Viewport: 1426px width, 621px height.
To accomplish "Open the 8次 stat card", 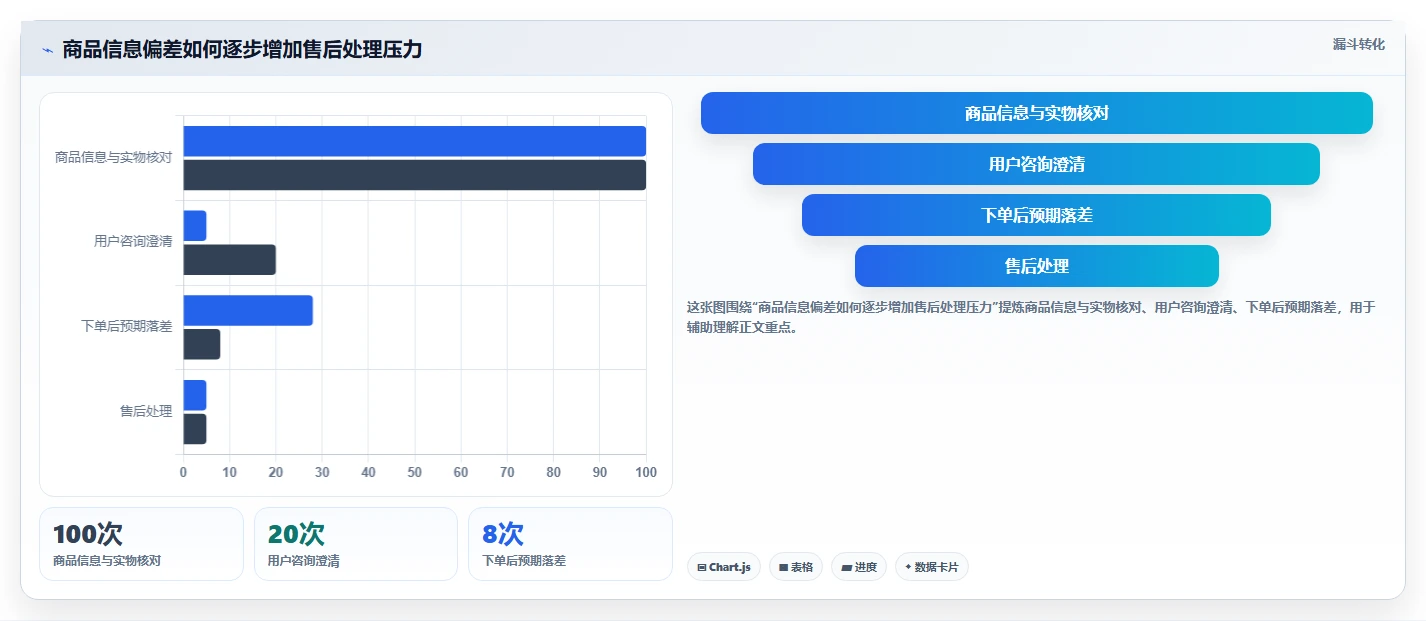I will pyautogui.click(x=570, y=544).
